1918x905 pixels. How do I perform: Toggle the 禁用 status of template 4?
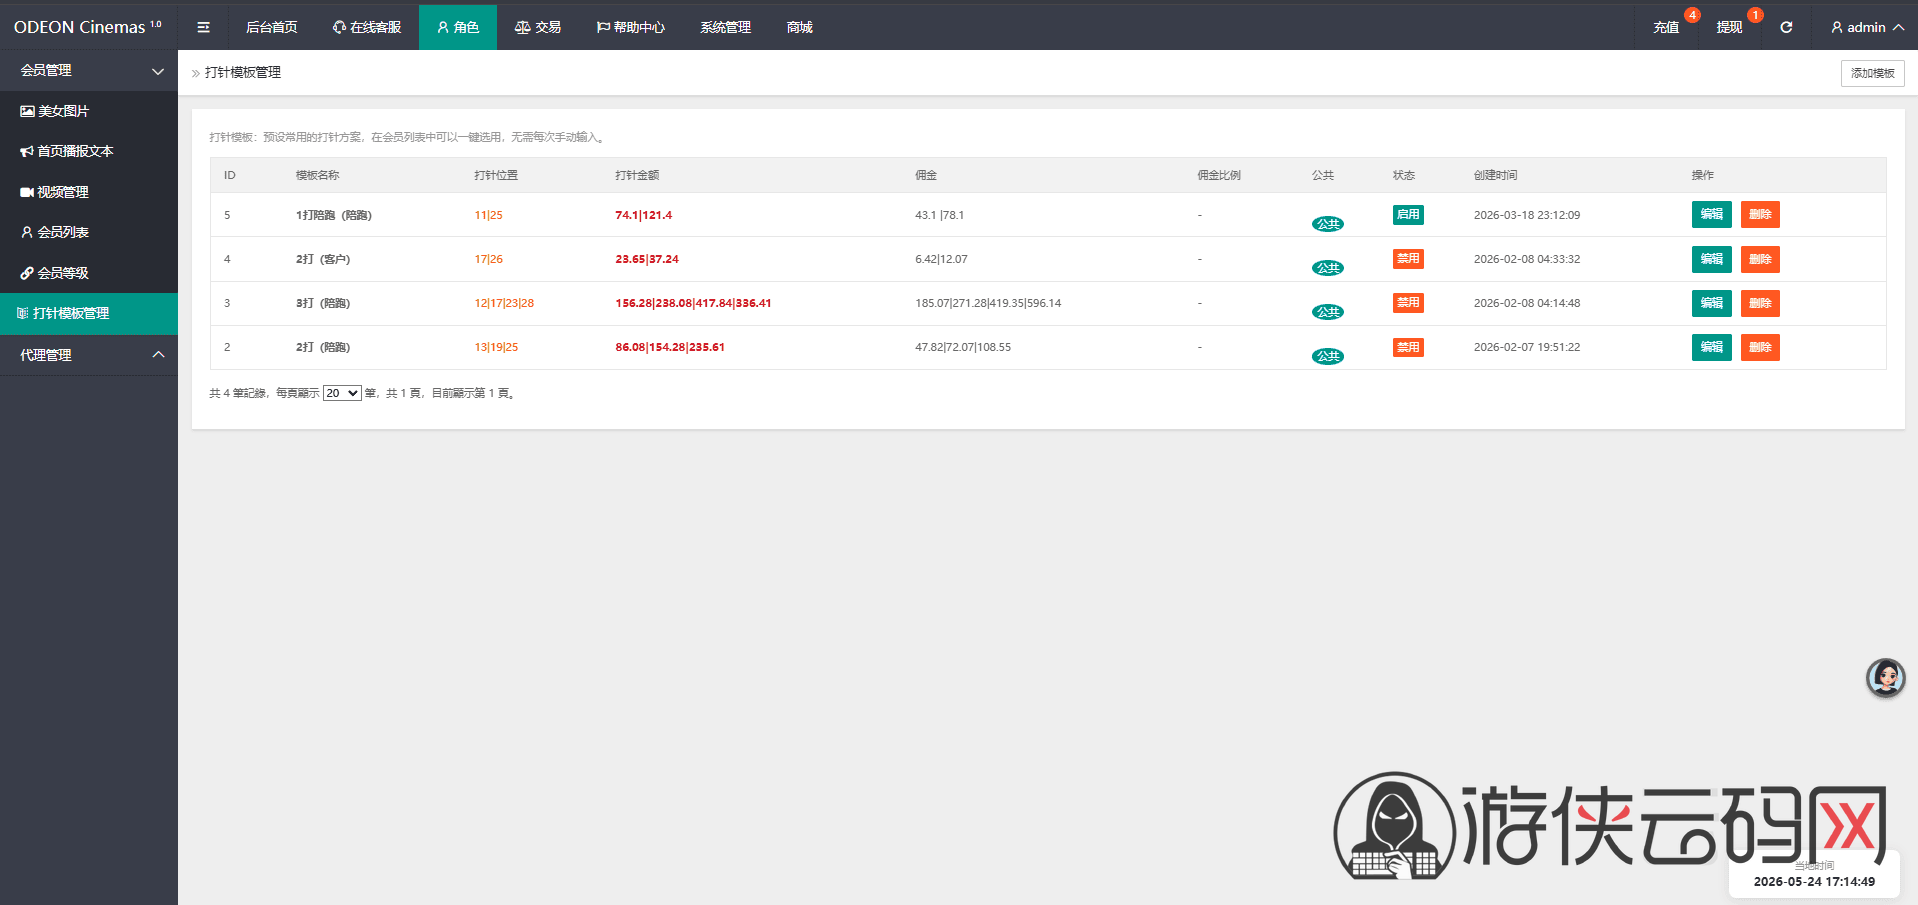click(x=1408, y=259)
